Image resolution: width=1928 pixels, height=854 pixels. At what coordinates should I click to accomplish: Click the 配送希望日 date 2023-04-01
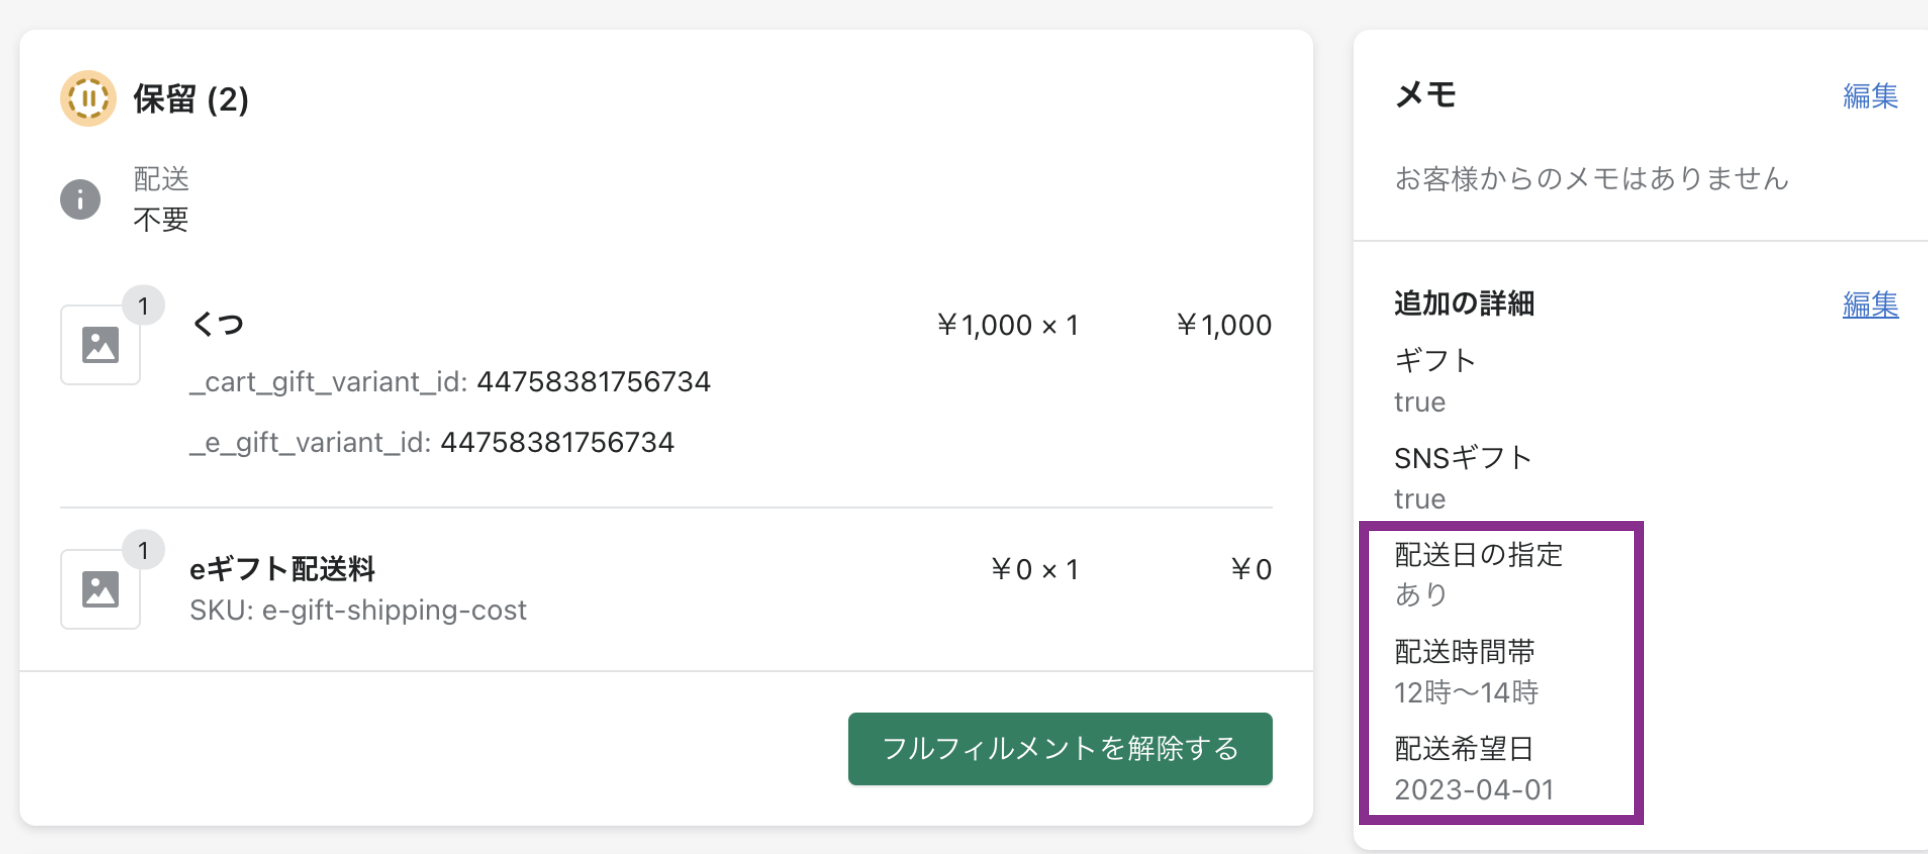(x=1474, y=790)
